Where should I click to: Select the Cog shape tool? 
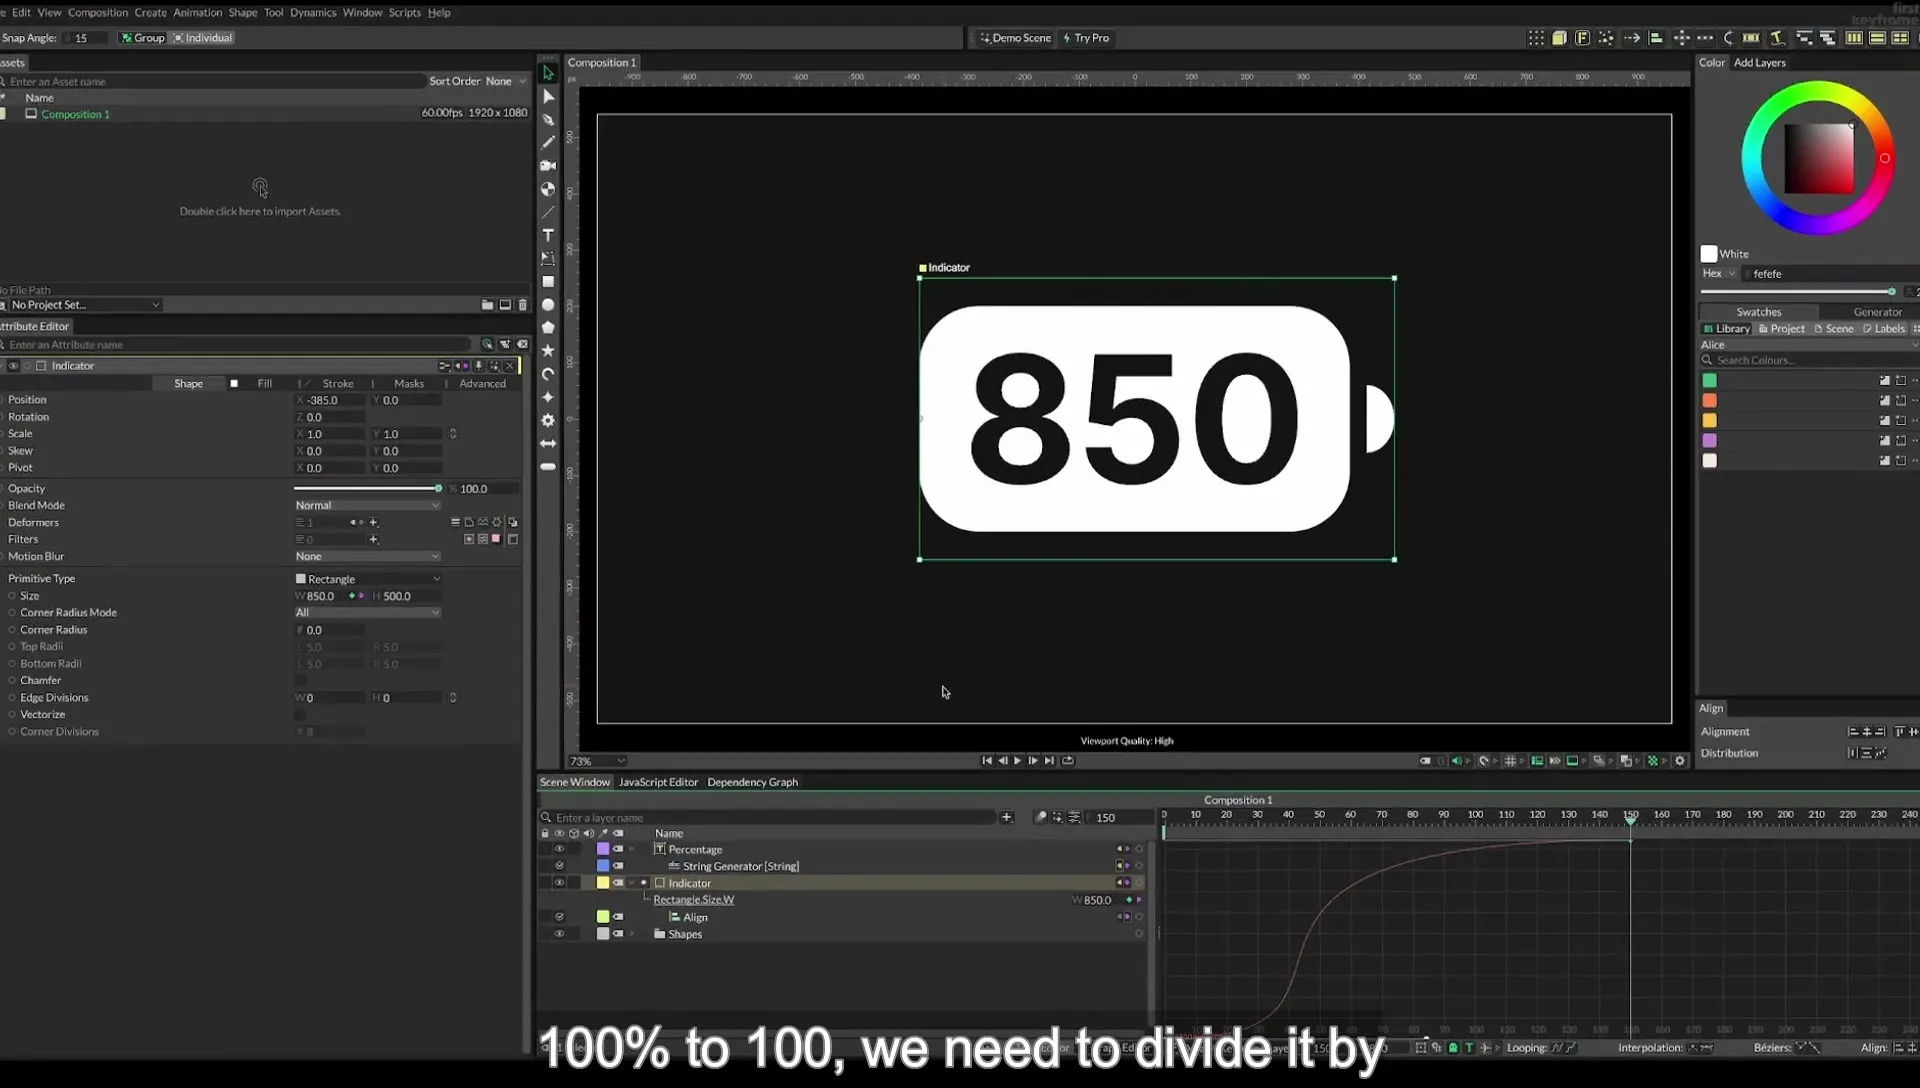click(548, 420)
